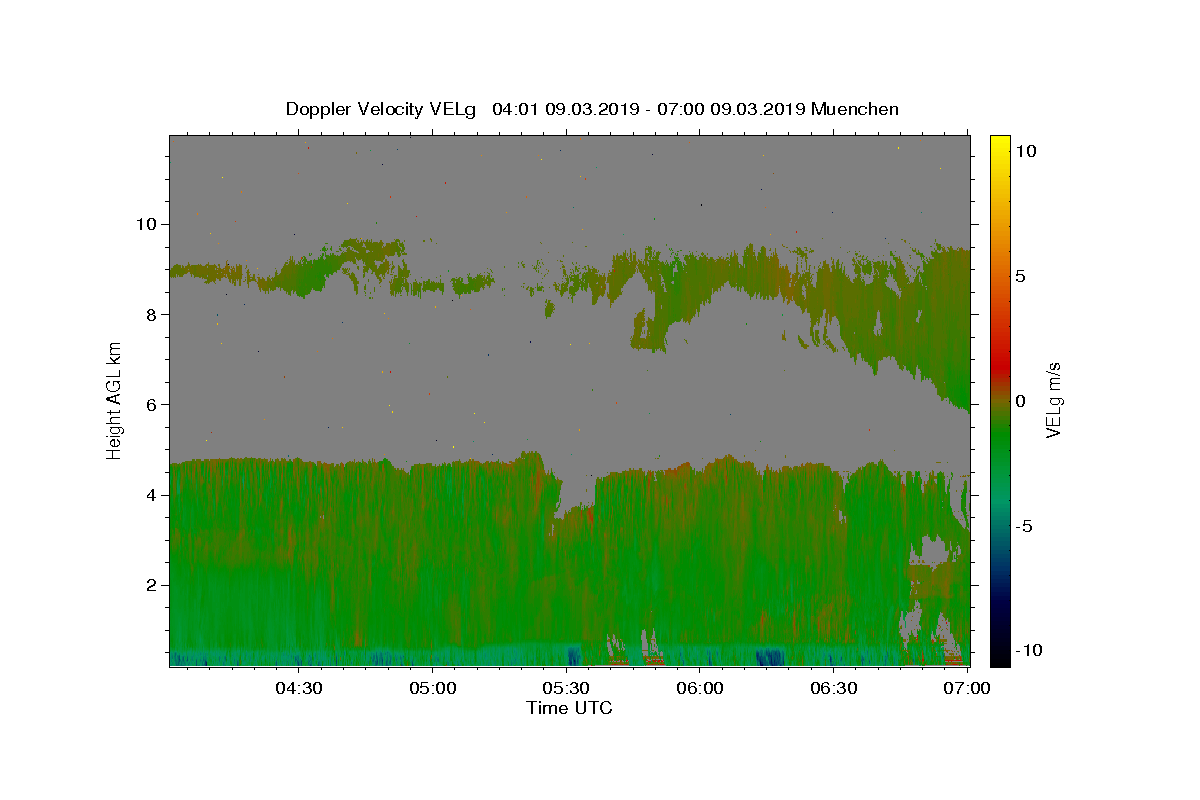This screenshot has height=800, width=1200.
Task: Click the 'VELg m/s' colorbar label
Action: point(1053,400)
